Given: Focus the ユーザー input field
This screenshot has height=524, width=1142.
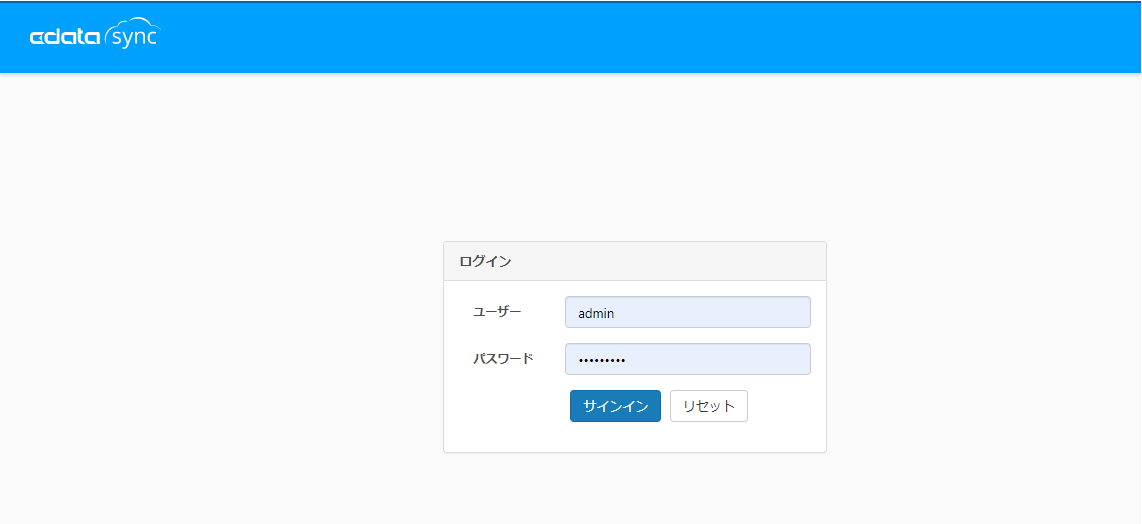Looking at the screenshot, I should click(687, 312).
